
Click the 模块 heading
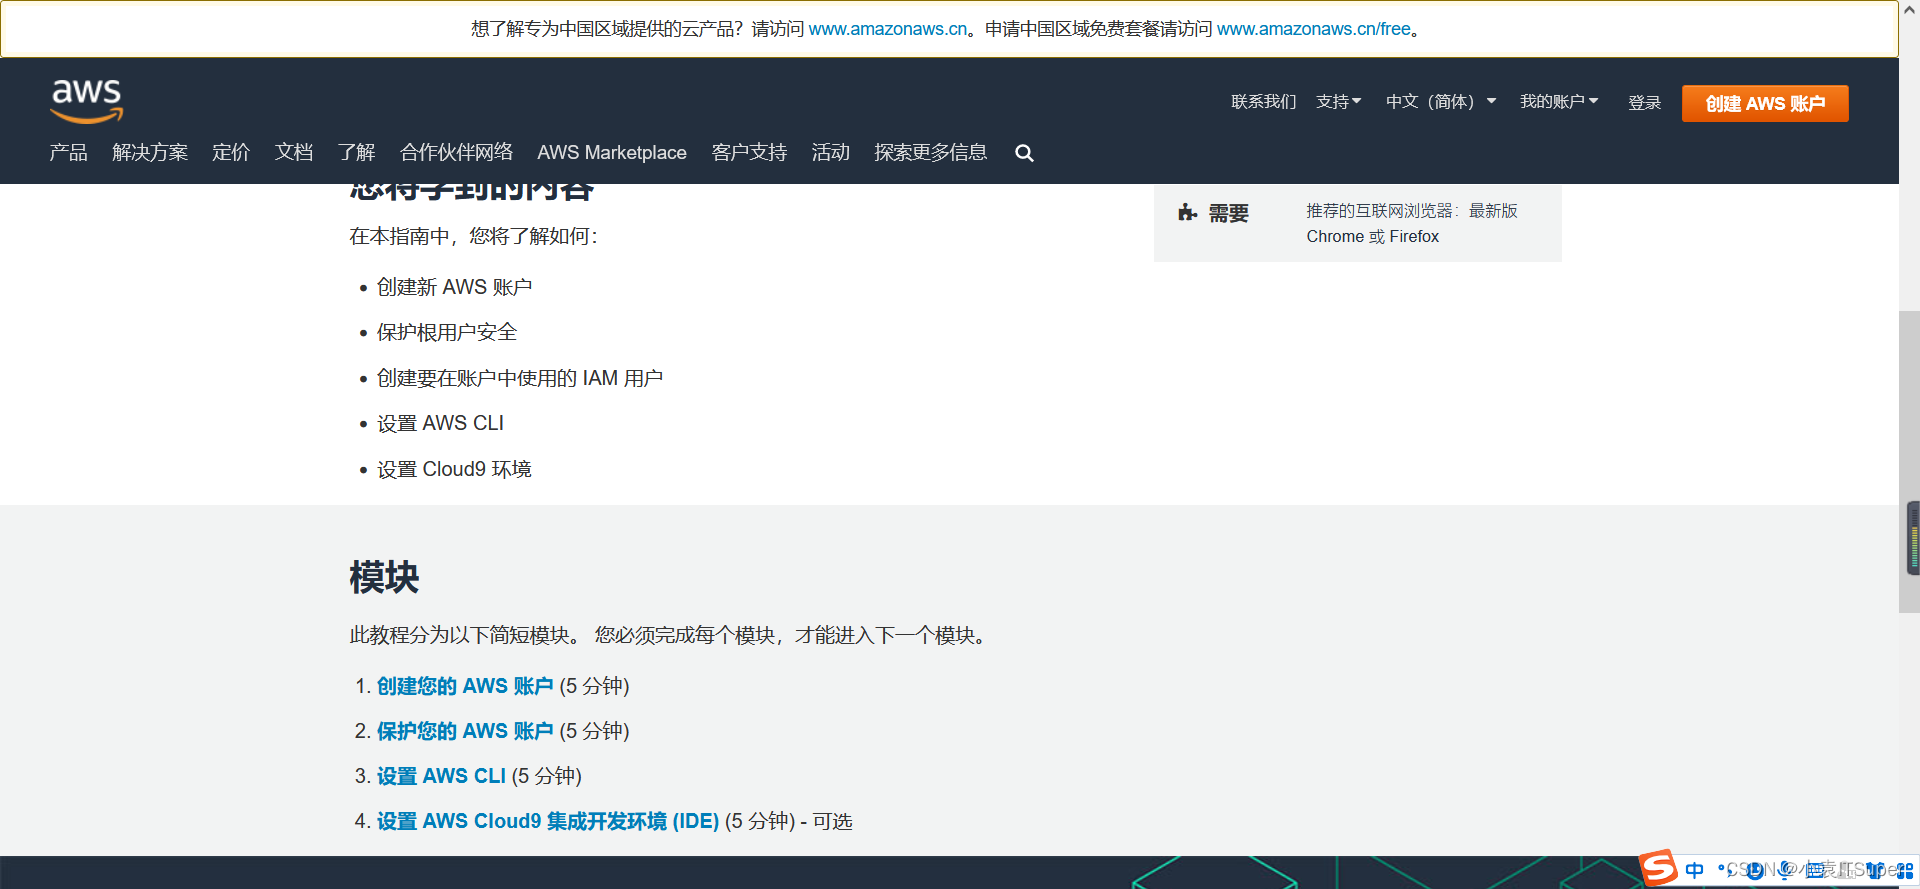point(384,577)
